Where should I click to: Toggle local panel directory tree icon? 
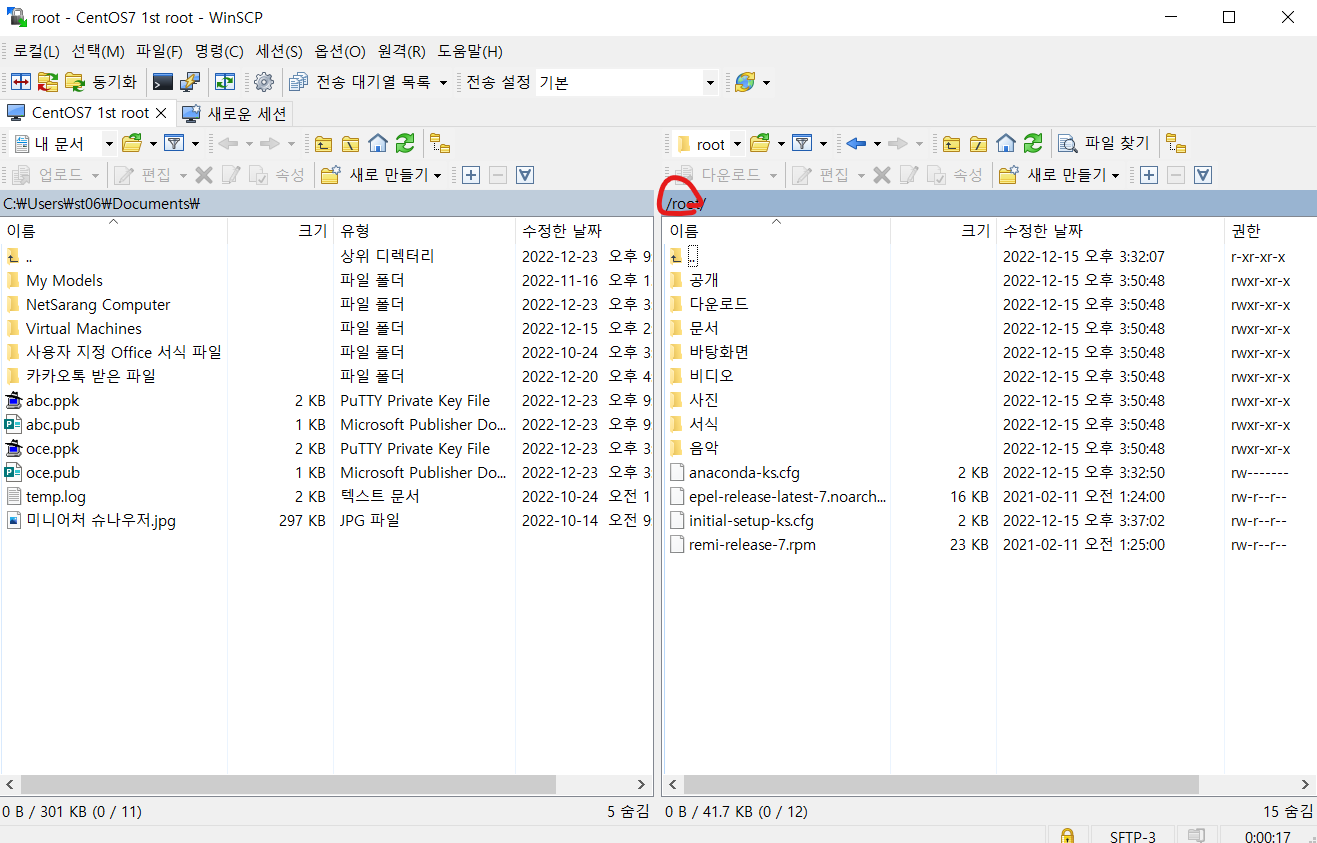tap(440, 144)
